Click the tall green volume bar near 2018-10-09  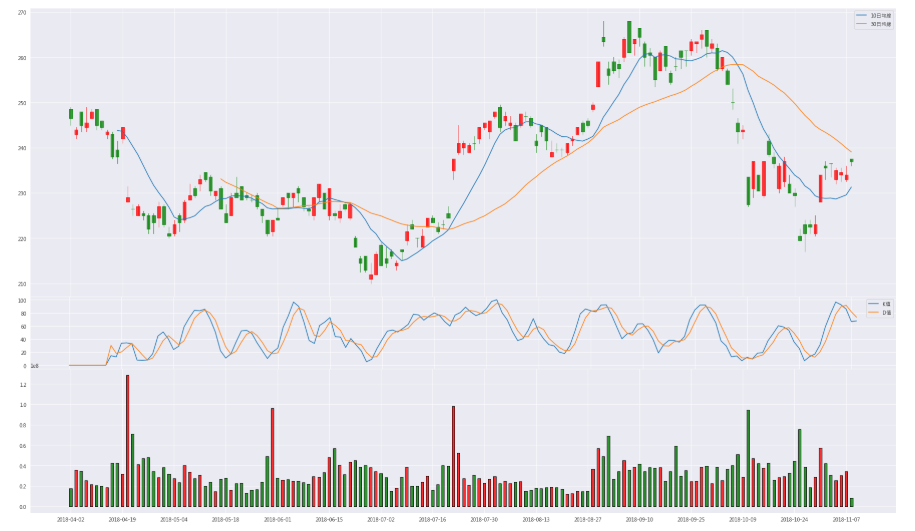(x=748, y=459)
